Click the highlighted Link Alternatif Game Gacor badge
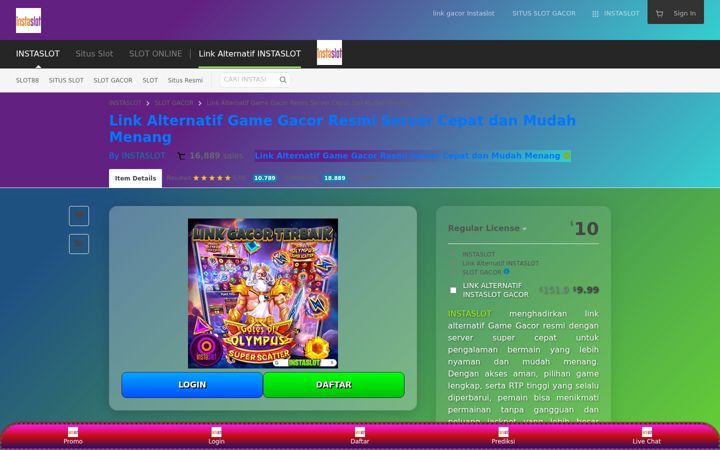Viewport: 720px width, 450px height. 412,156
